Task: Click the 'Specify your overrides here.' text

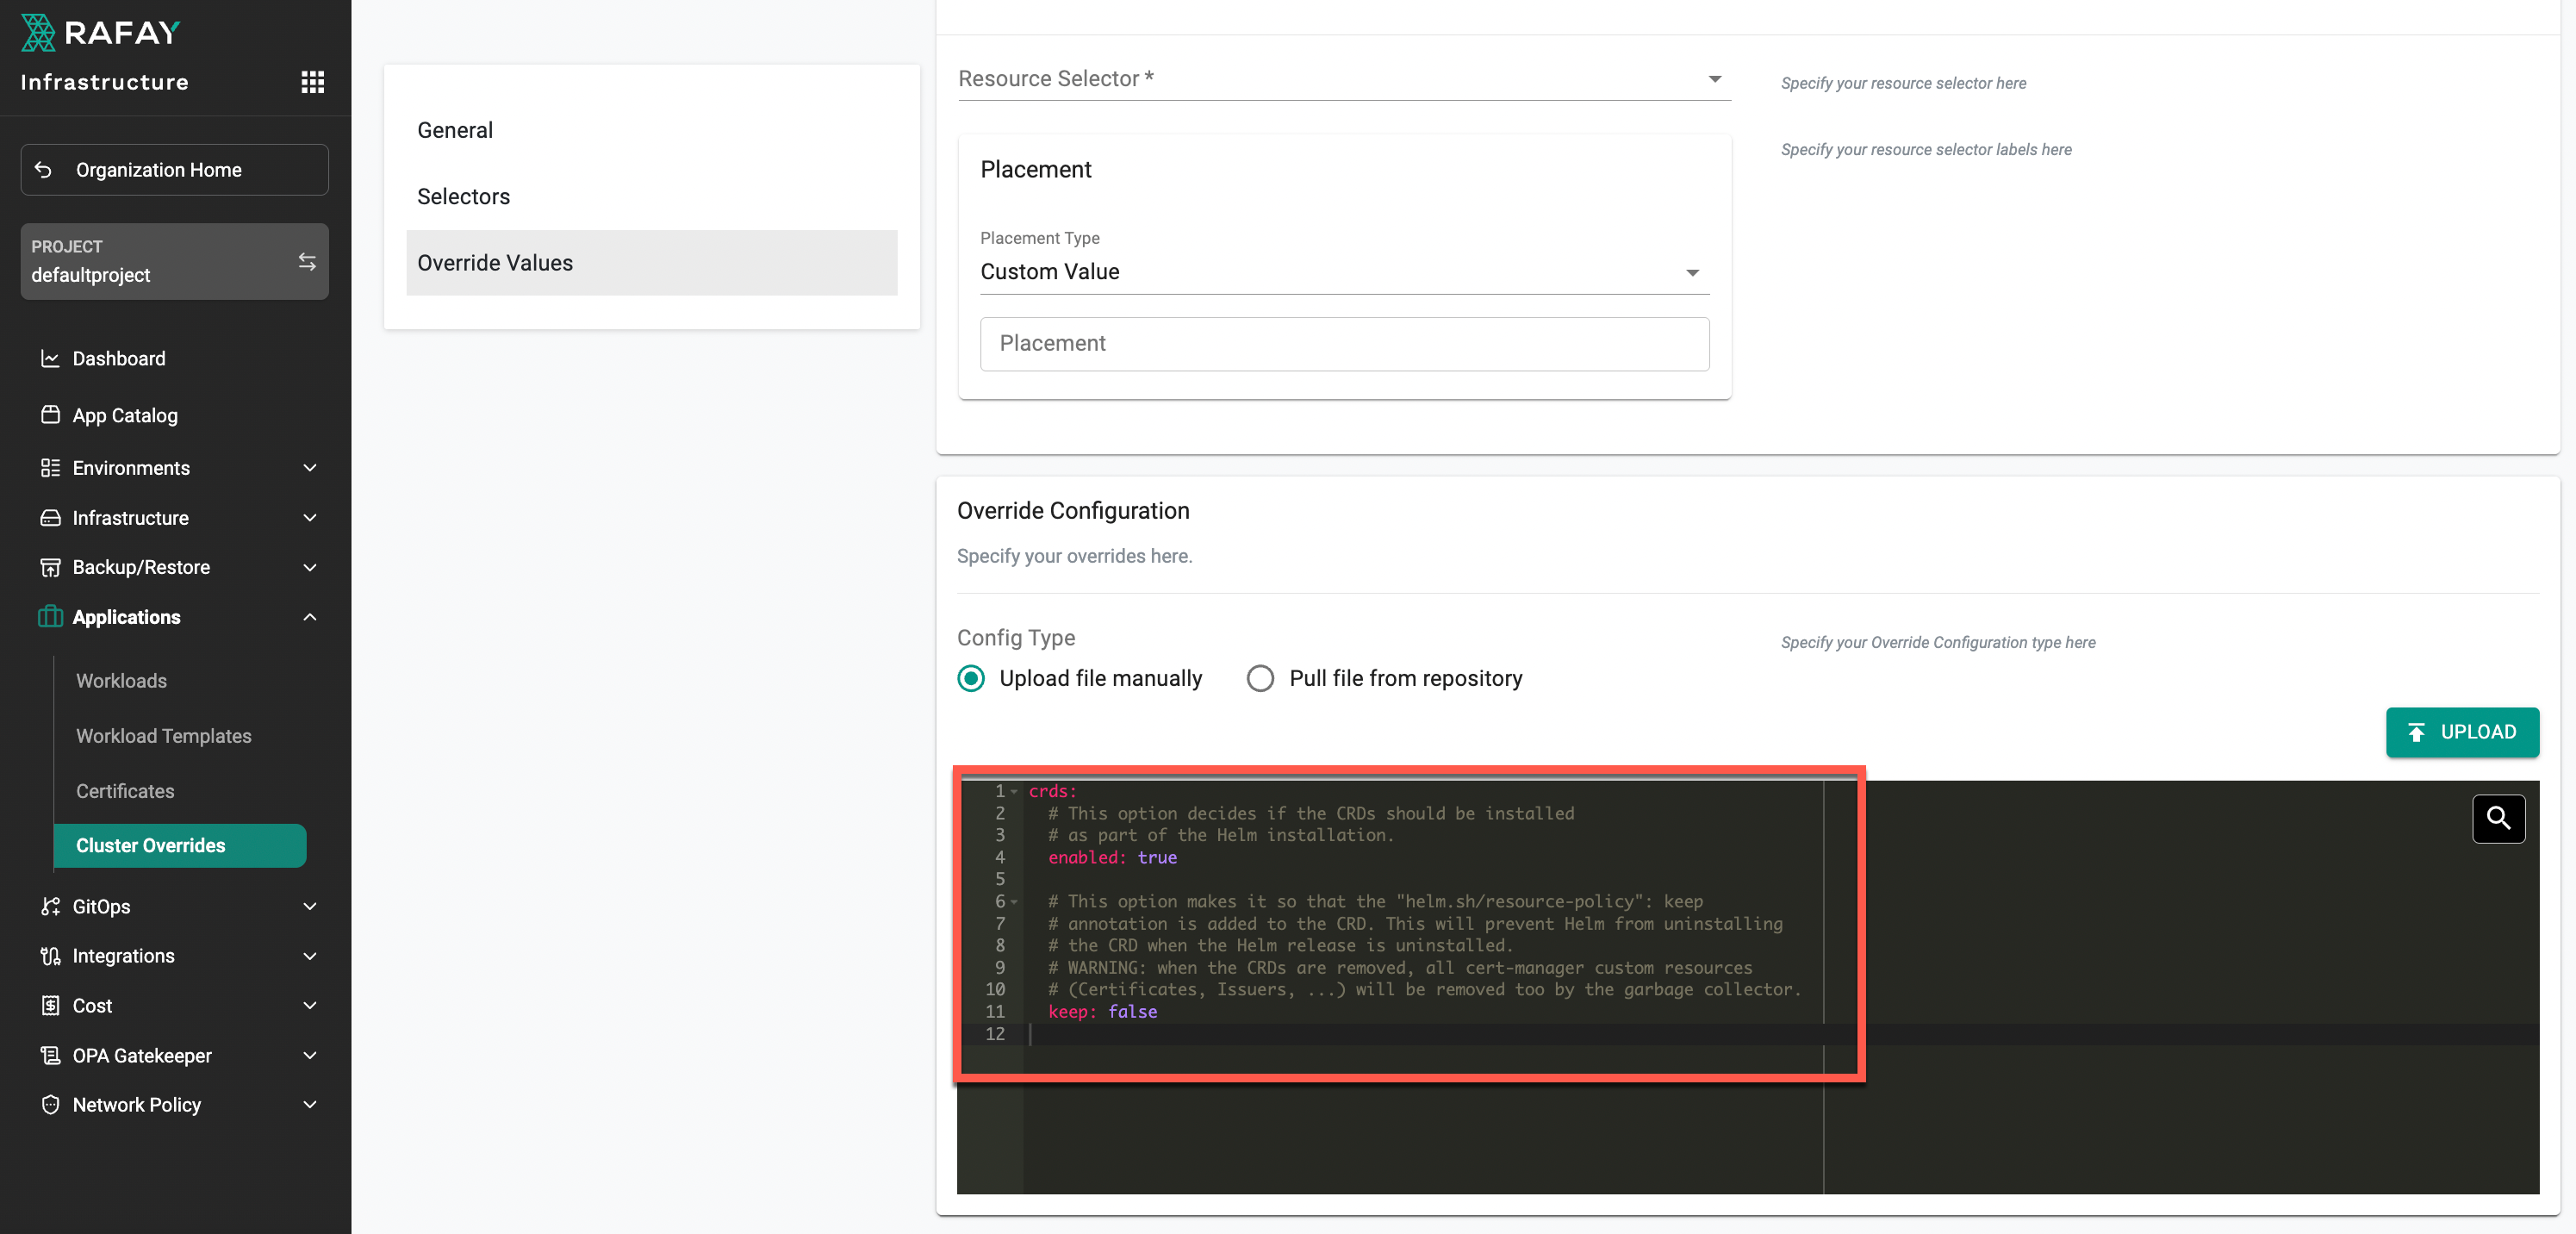Action: coord(1074,556)
